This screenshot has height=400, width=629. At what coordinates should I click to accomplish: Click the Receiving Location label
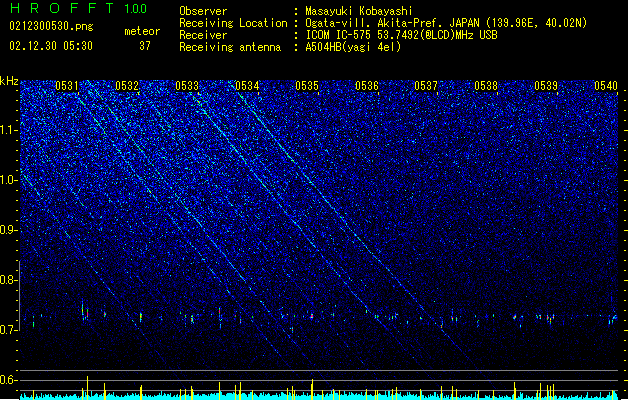point(233,23)
